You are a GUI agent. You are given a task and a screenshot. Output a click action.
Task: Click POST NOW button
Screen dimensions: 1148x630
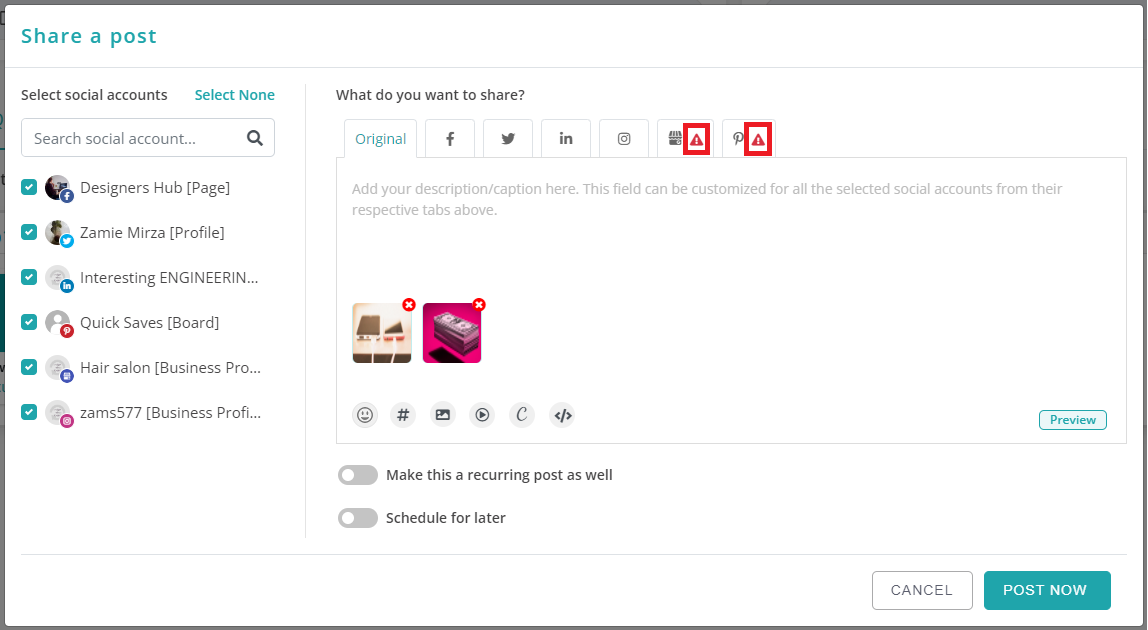[x=1047, y=590]
